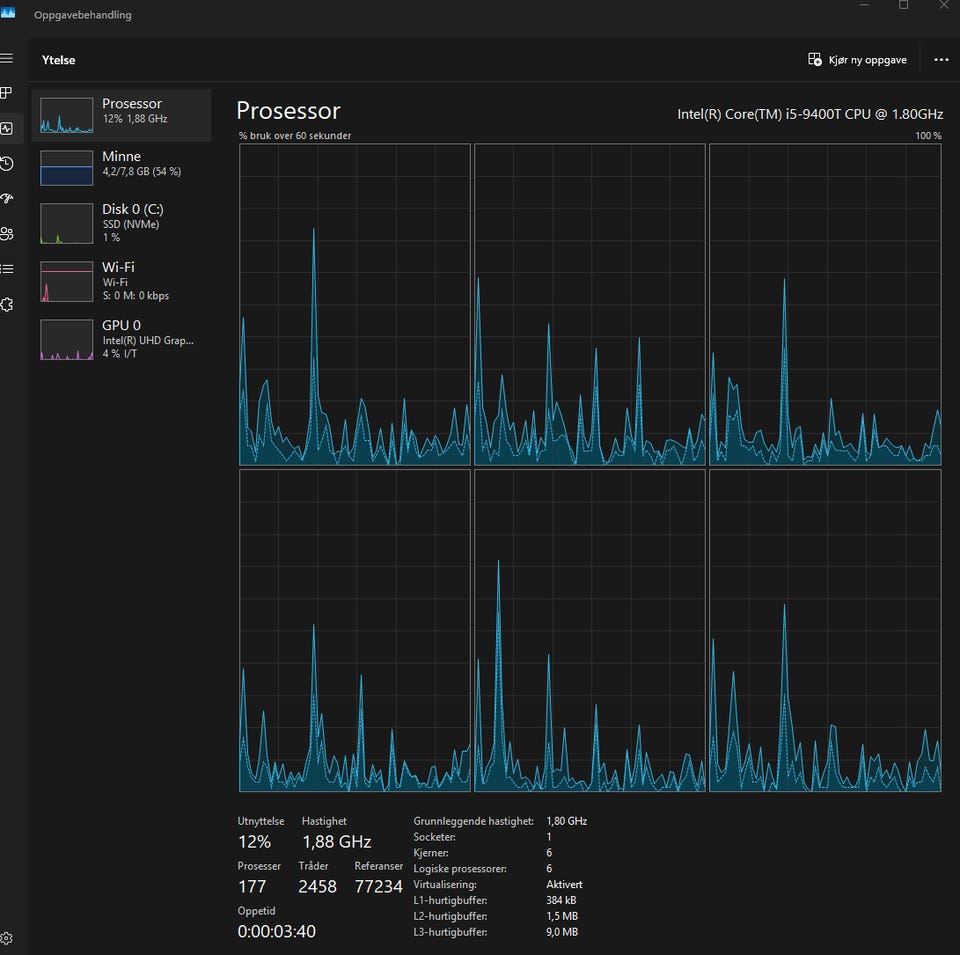Select the Performance page icon in sidebar

tap(7, 129)
